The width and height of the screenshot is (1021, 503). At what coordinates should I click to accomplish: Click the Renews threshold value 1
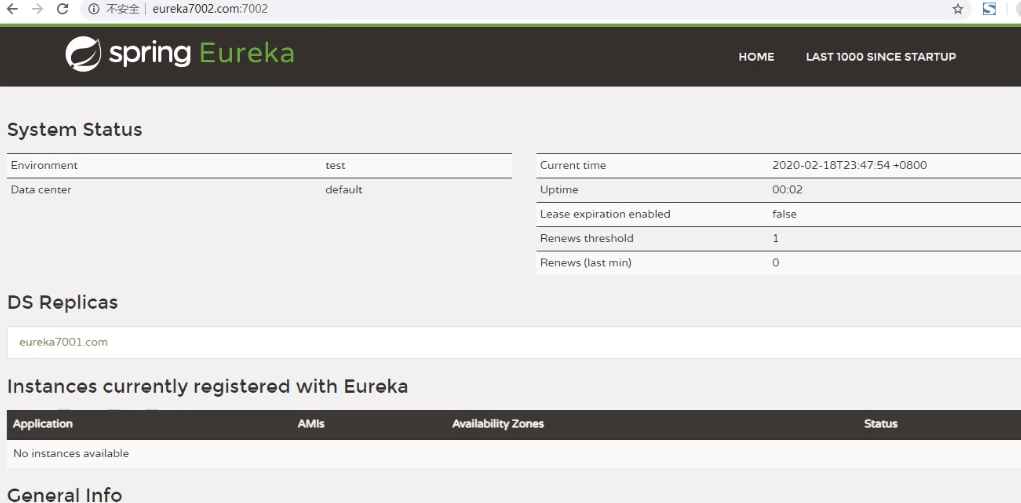[x=776, y=238]
